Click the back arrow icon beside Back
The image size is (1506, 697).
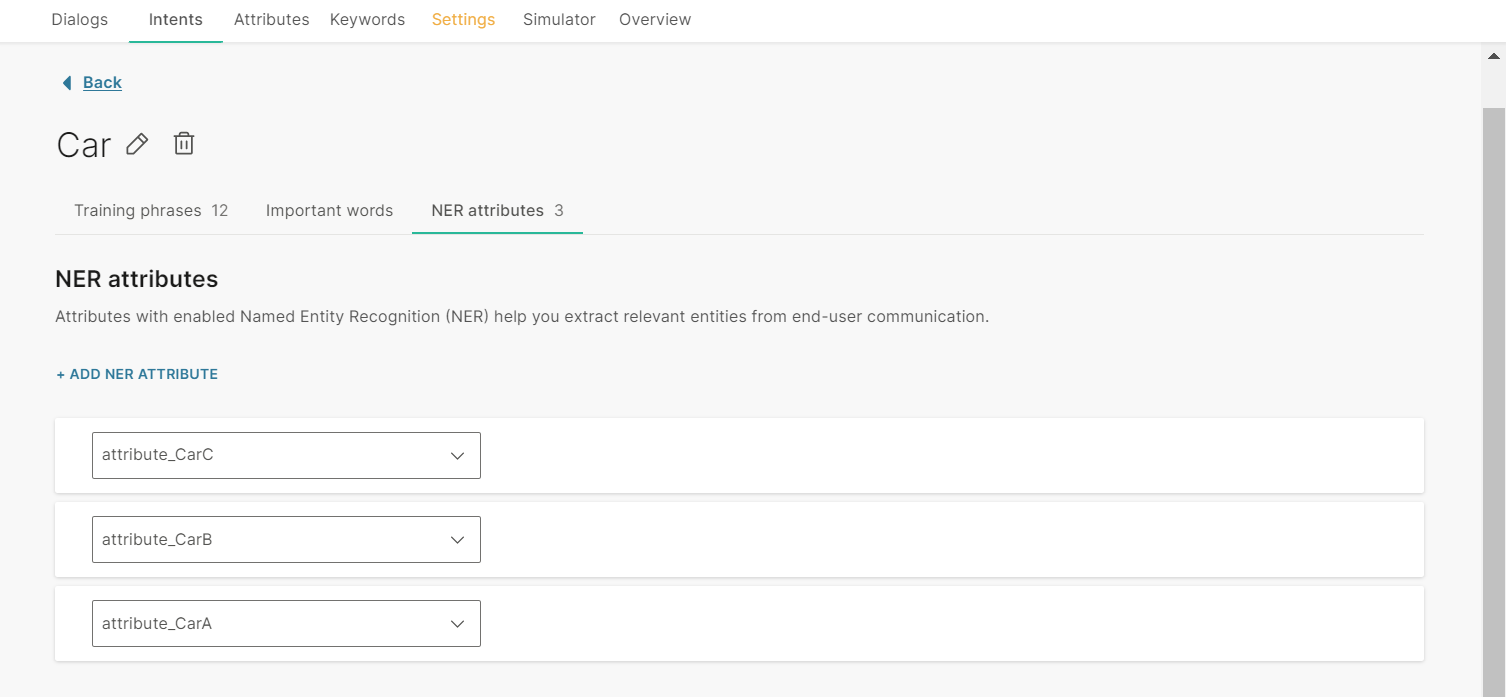point(67,83)
